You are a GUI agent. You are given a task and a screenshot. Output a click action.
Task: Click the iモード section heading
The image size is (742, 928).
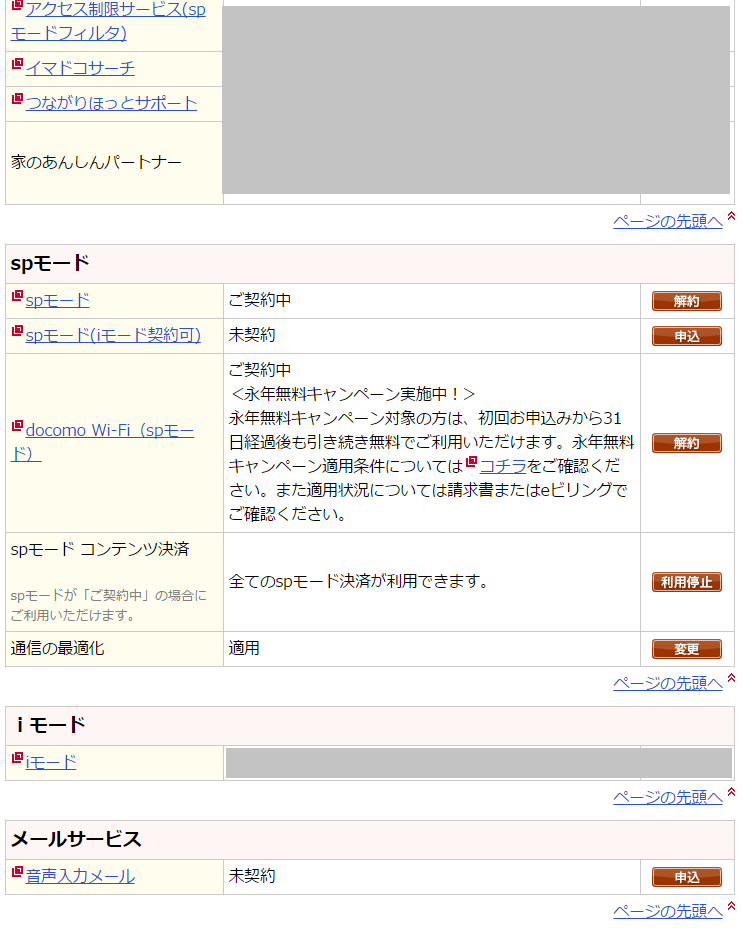click(50, 725)
